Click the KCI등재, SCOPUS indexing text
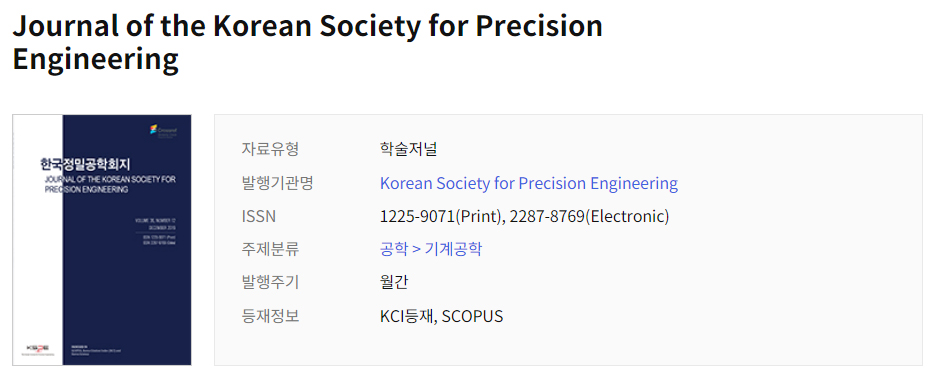The image size is (935, 378). click(x=441, y=316)
